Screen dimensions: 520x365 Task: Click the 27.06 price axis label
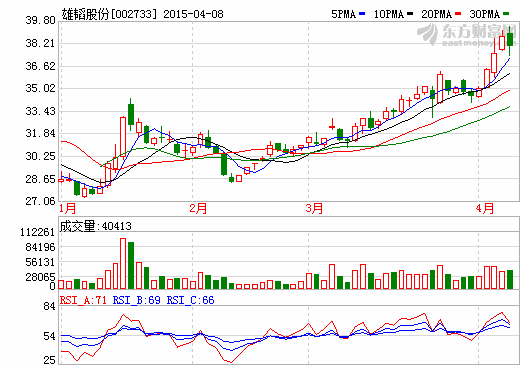tap(40, 201)
